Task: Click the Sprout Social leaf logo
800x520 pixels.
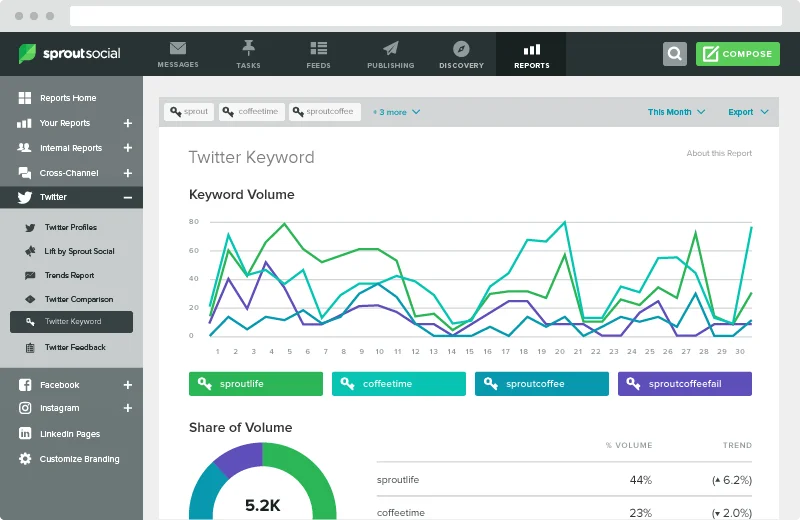Action: [x=28, y=54]
